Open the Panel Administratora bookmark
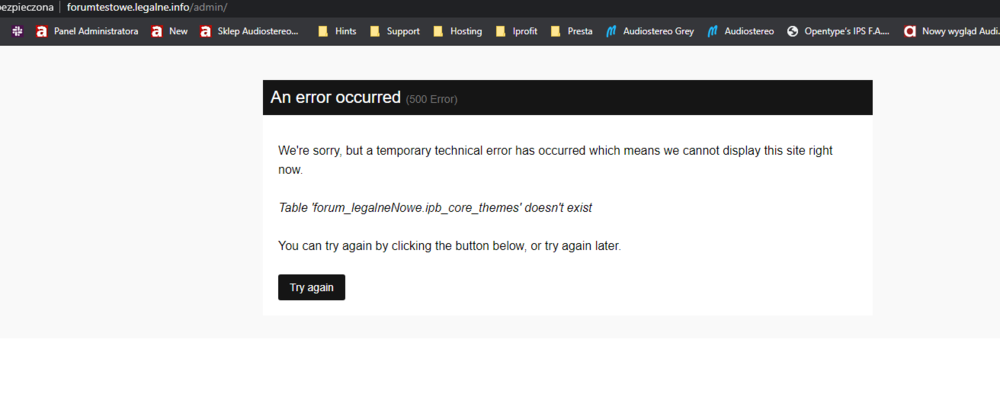Viewport: 1000px width, 407px height. tap(87, 31)
